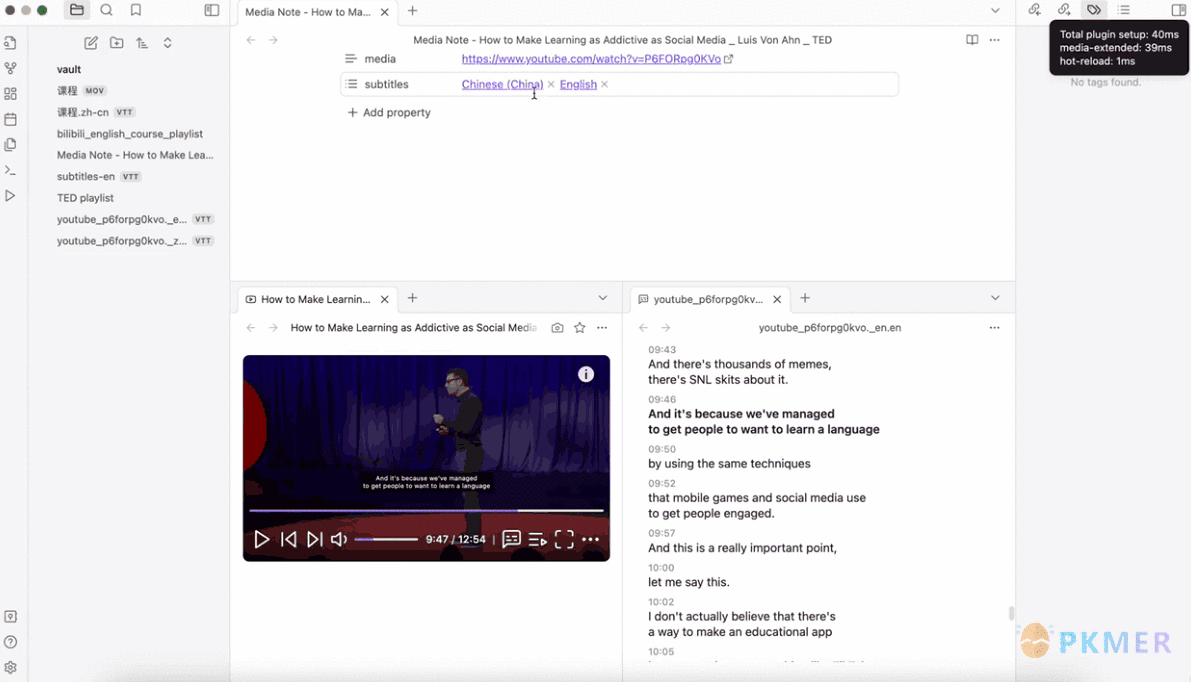Open transcript pane more options
Screen dimensions: 1191x682
[995, 327]
